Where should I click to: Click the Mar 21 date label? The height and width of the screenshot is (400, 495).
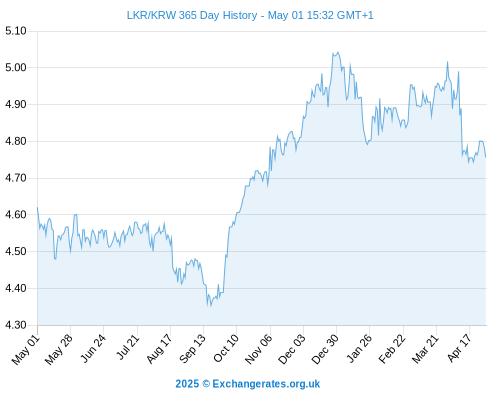(x=425, y=349)
